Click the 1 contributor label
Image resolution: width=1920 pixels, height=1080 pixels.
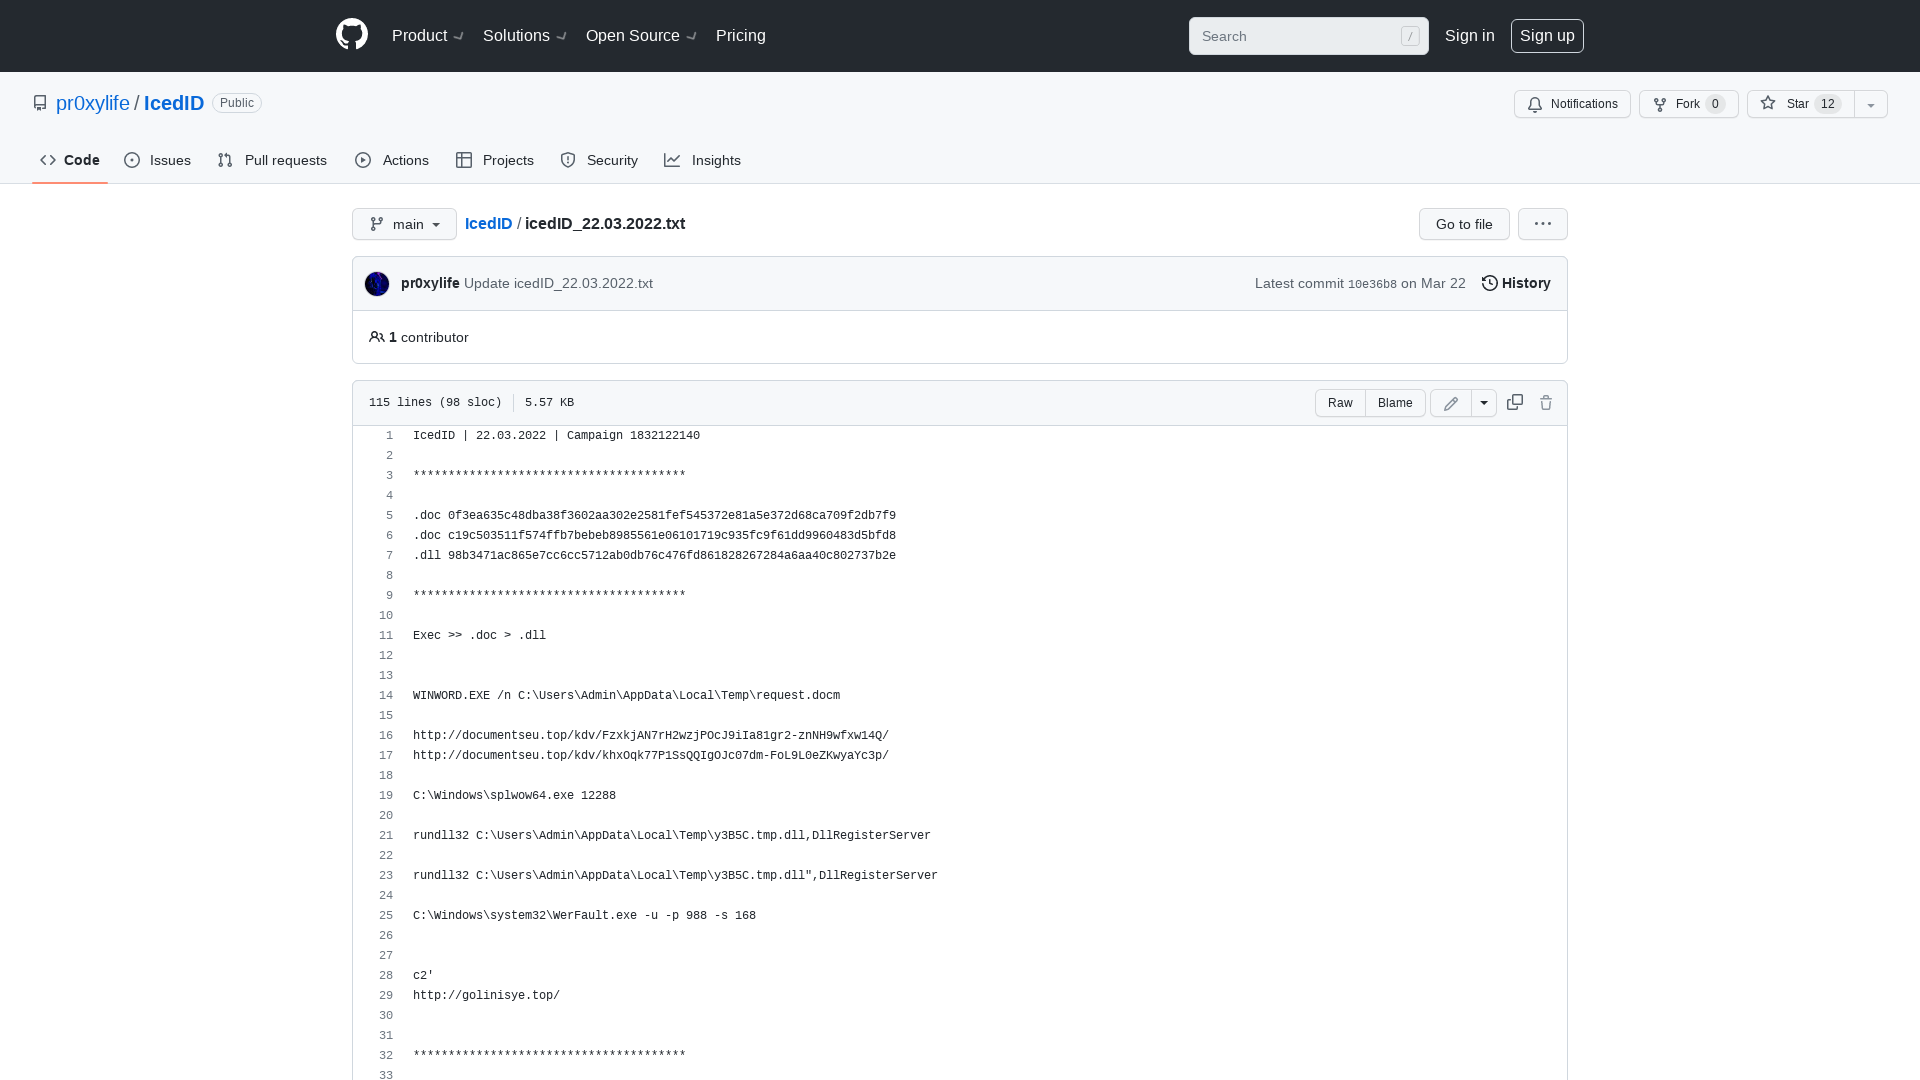[x=419, y=337]
